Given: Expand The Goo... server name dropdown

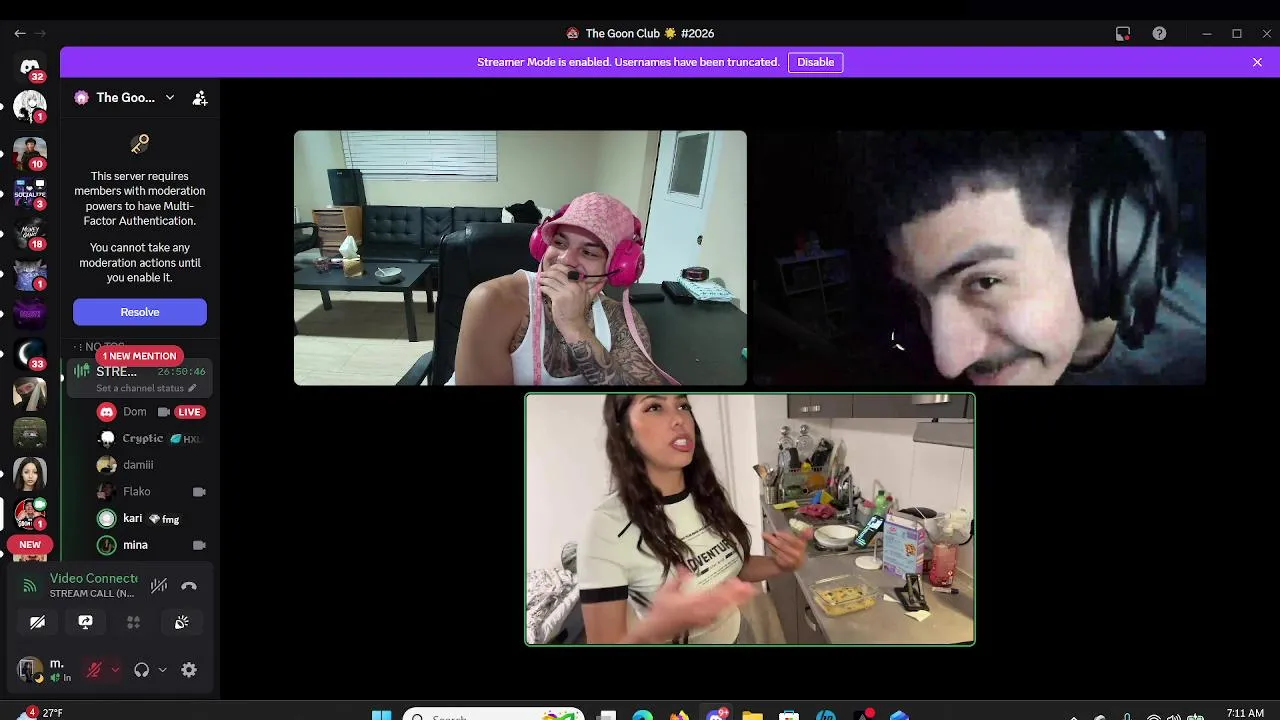Looking at the screenshot, I should point(170,98).
